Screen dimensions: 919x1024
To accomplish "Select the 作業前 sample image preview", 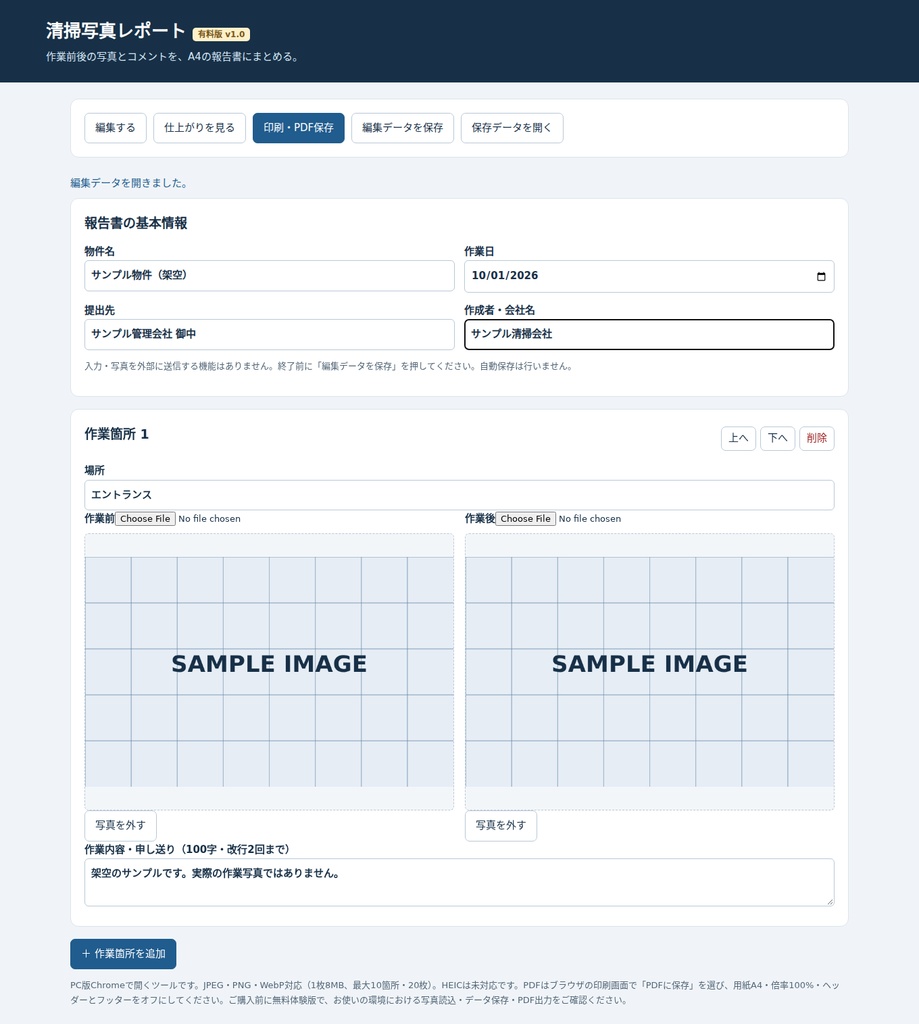I will (x=269, y=672).
